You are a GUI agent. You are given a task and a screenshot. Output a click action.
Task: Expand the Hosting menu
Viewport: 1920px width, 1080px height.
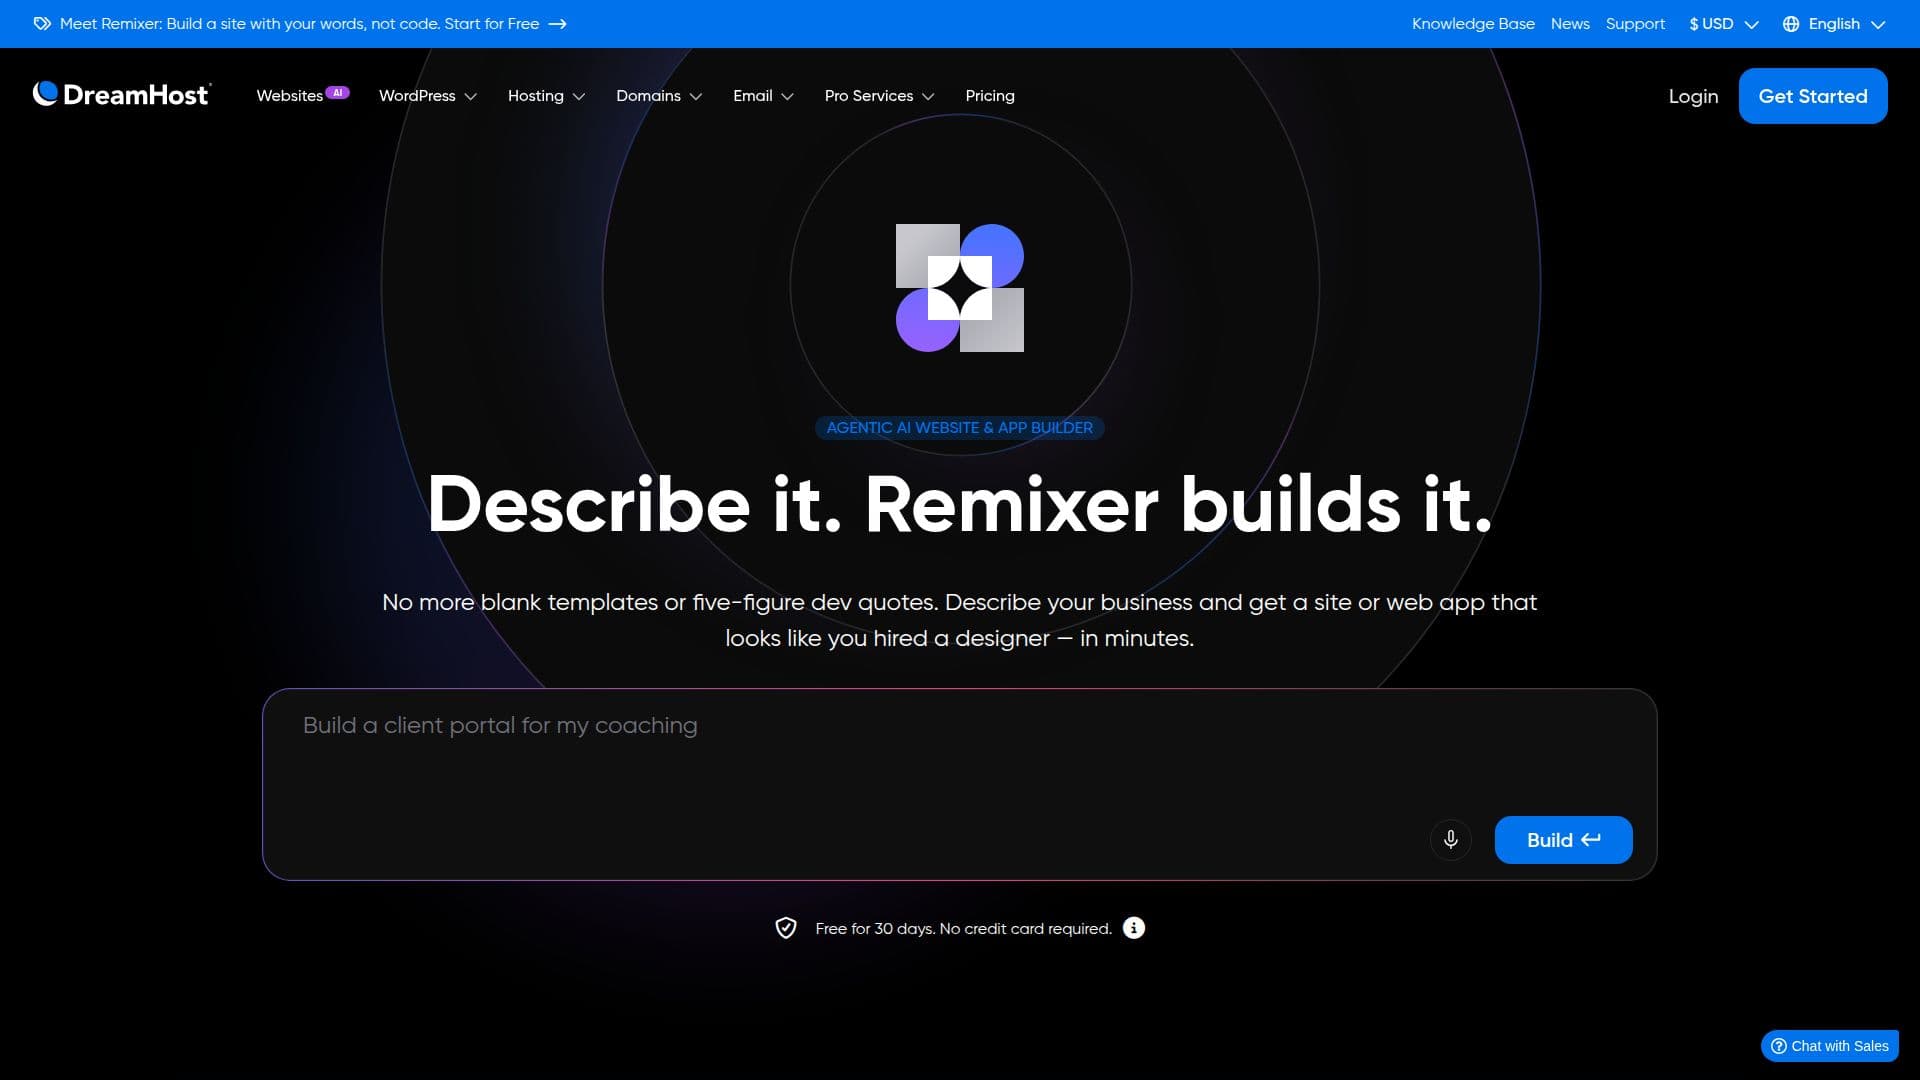point(546,96)
